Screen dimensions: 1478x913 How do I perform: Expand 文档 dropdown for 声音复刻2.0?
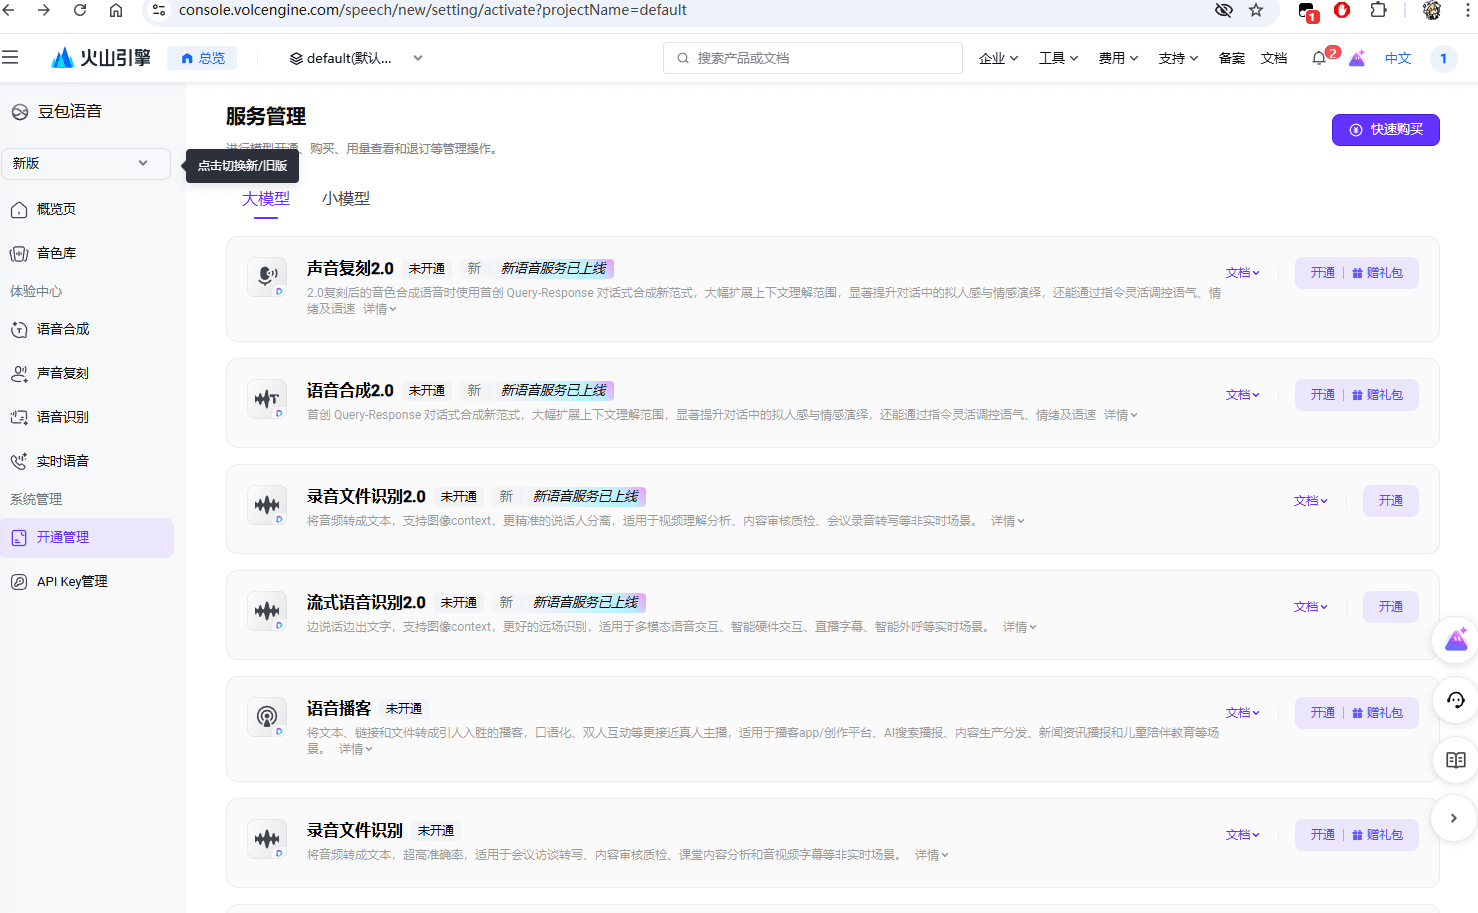1242,272
